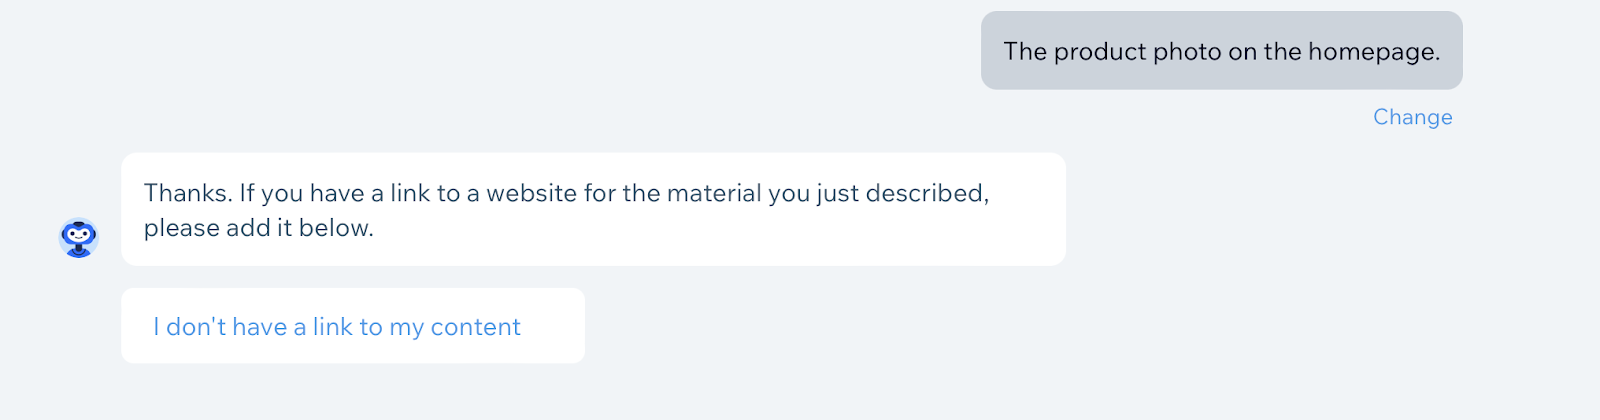Edit your answer using the Change option
Viewport: 1600px width, 420px height.
(x=1412, y=117)
